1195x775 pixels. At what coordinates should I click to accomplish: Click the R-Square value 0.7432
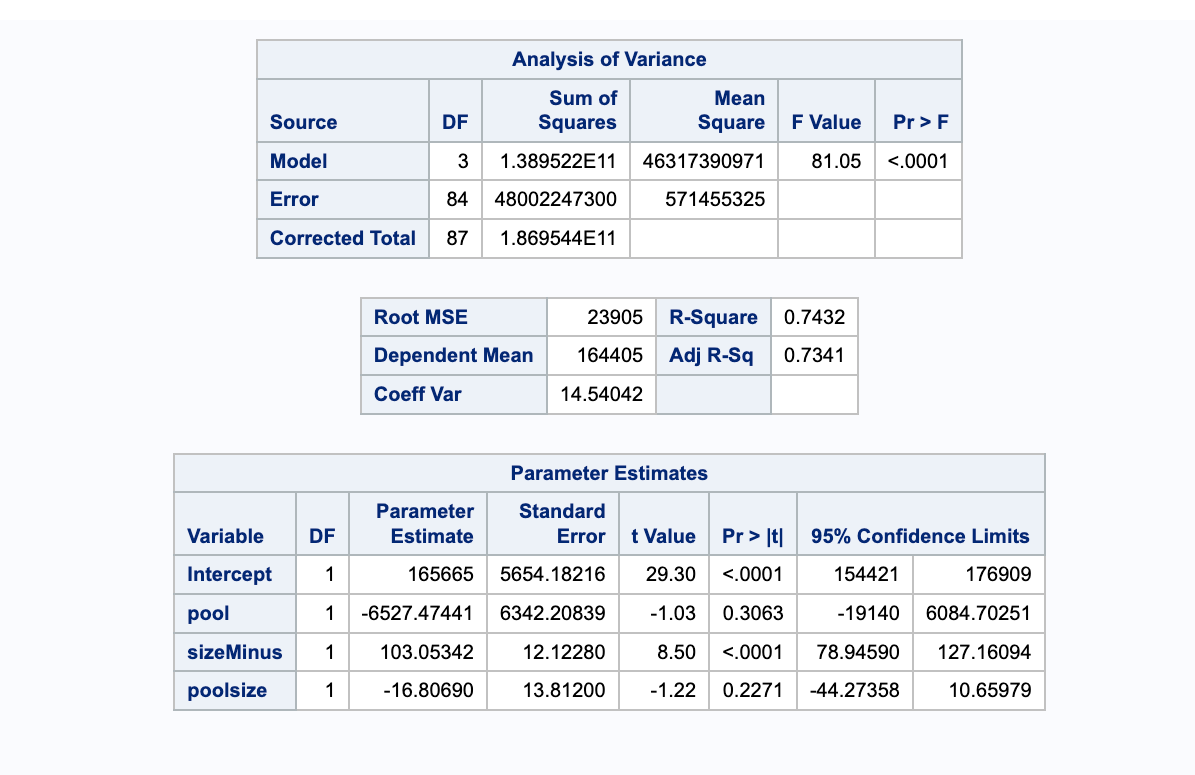click(815, 318)
